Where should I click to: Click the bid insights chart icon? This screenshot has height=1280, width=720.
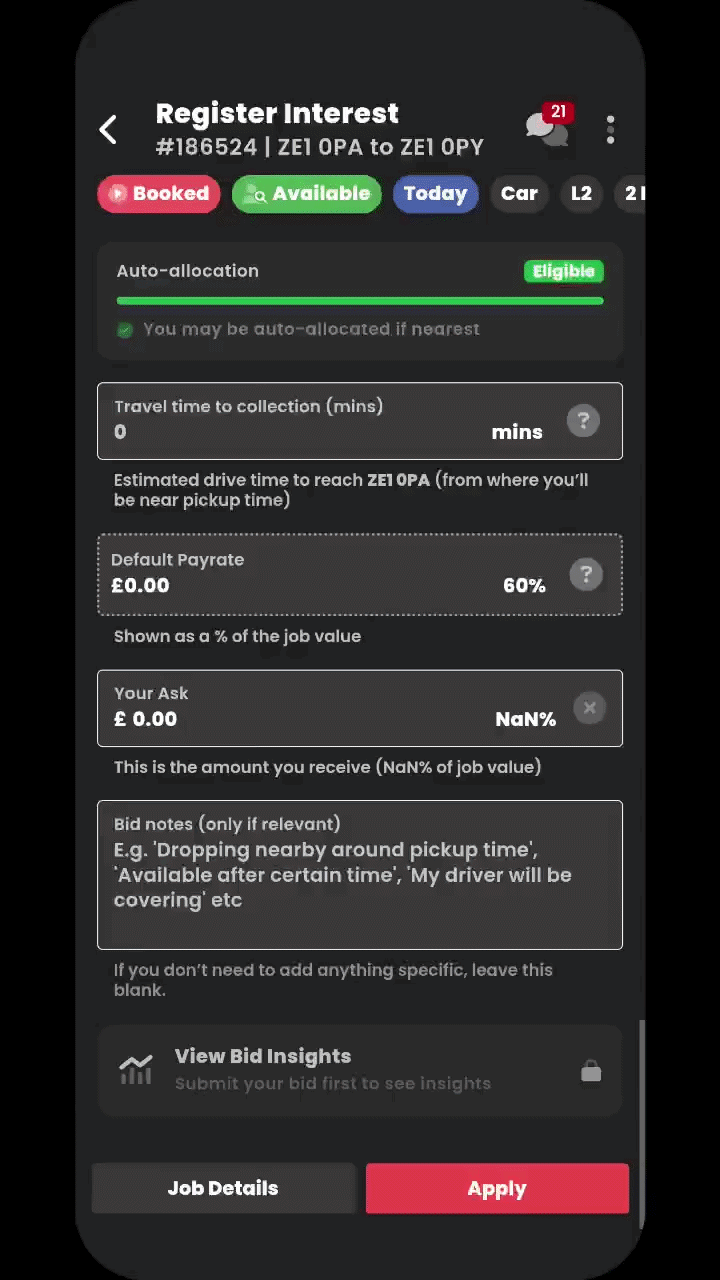click(x=136, y=1070)
